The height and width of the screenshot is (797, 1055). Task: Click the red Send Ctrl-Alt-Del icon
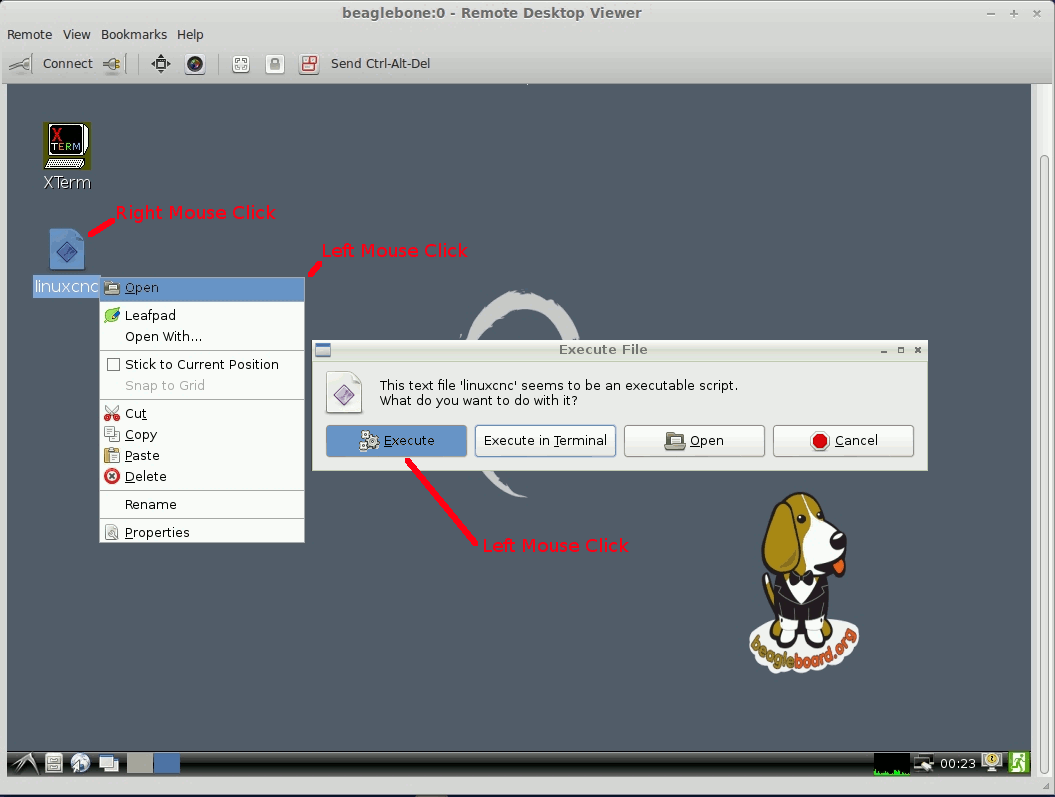[x=309, y=64]
